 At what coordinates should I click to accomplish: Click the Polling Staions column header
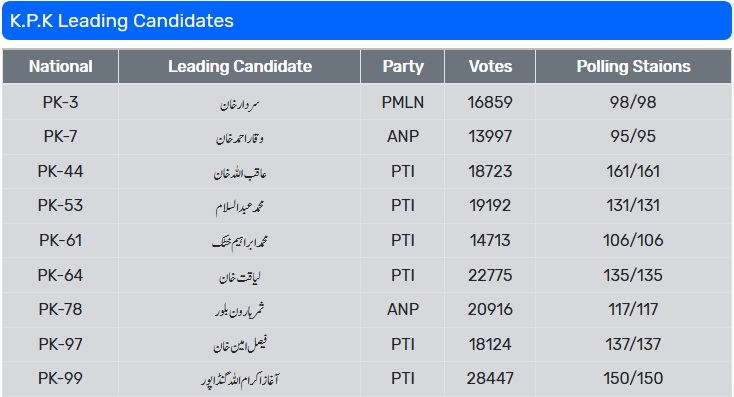click(633, 66)
